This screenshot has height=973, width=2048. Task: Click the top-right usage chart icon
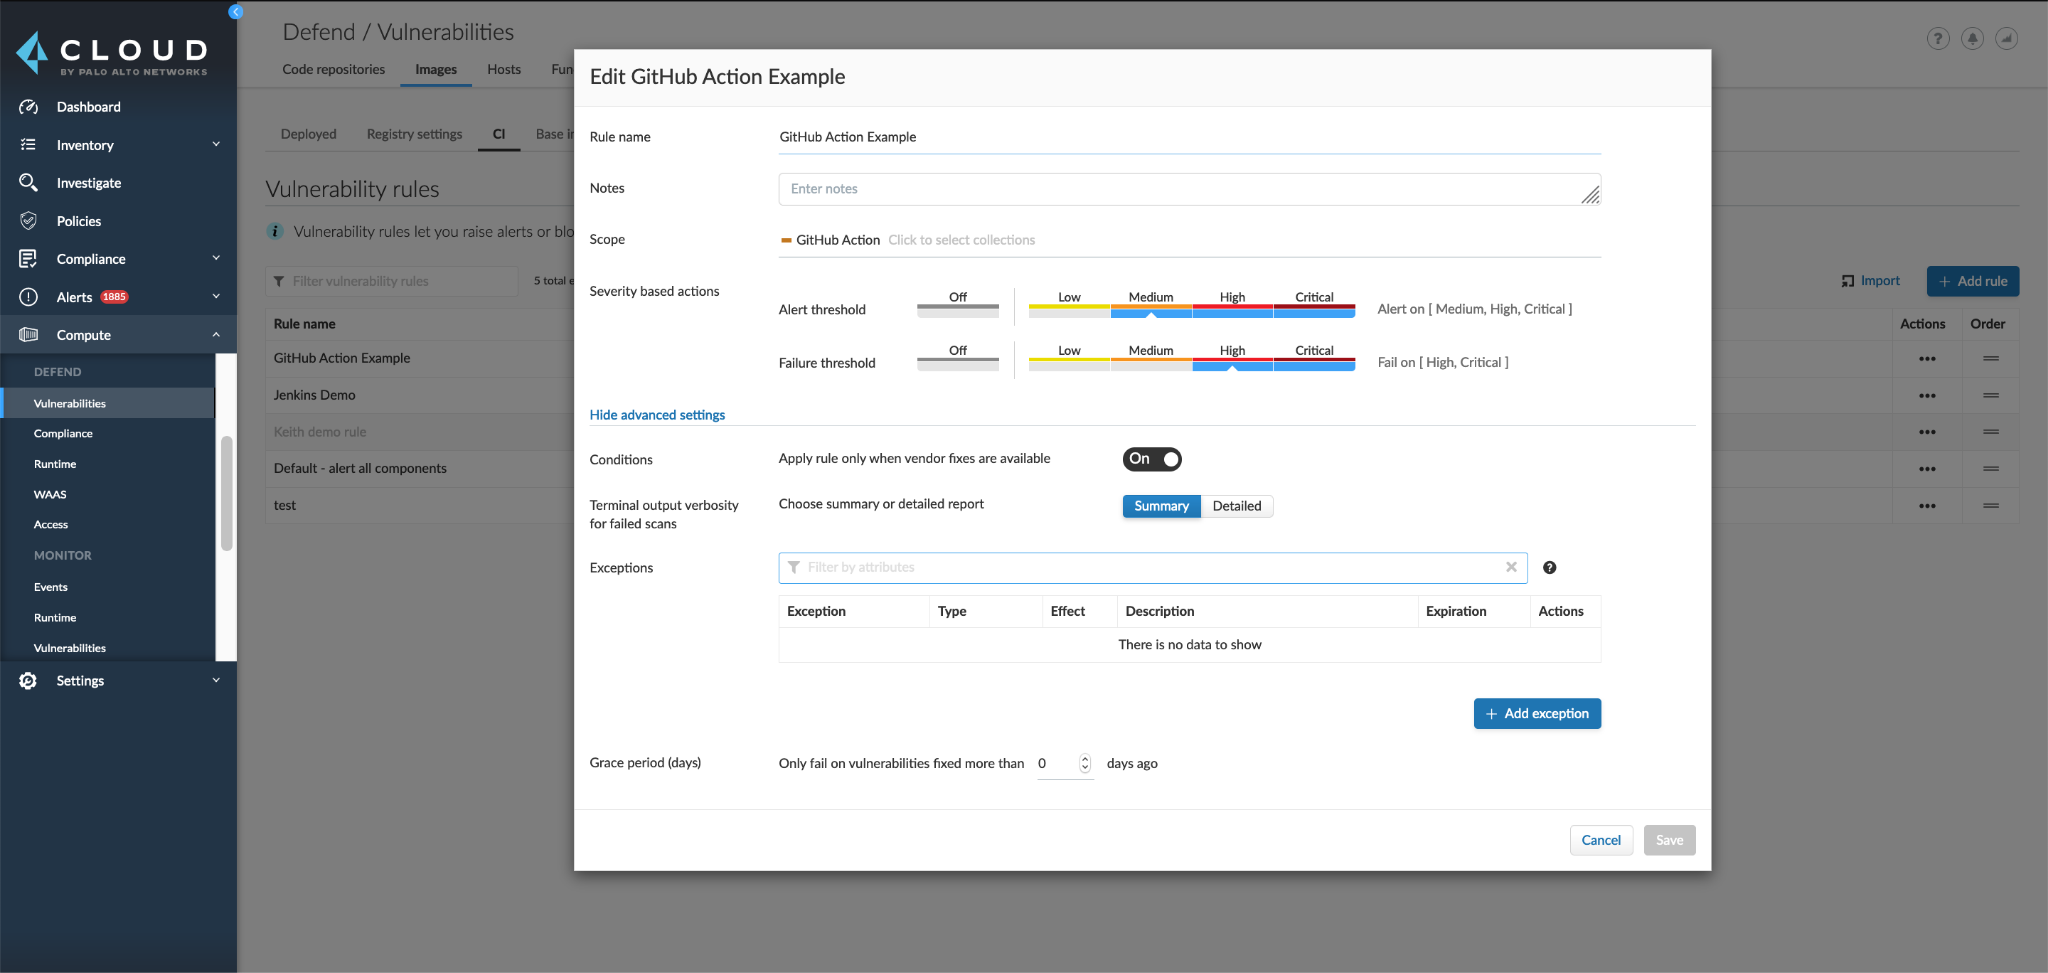coord(2006,39)
